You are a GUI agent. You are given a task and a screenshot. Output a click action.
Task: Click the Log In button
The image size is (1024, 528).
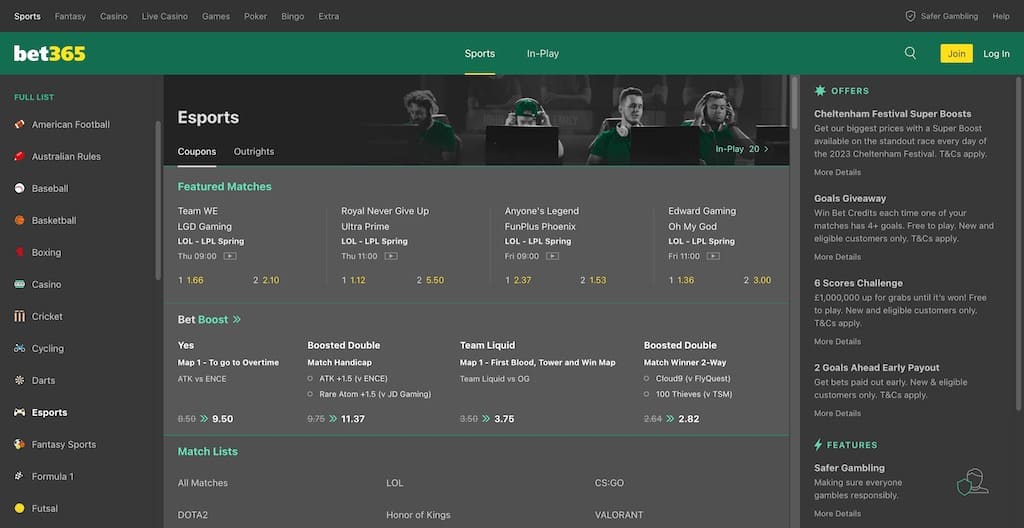pyautogui.click(x=997, y=54)
